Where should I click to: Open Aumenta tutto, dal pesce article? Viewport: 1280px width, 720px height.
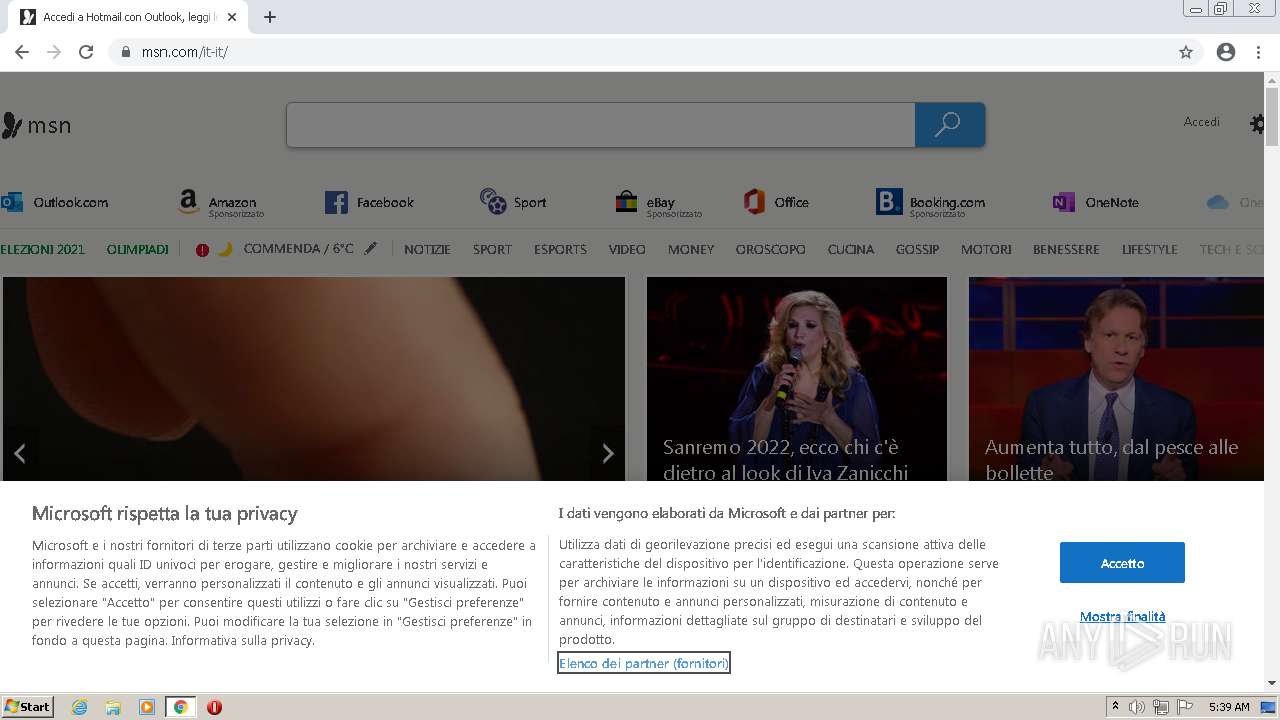coord(1117,379)
